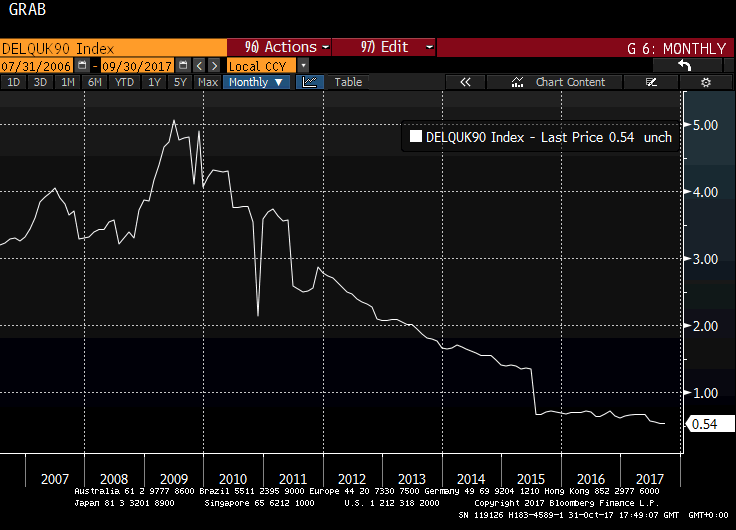The image size is (736, 530).
Task: Open Chart Content panel
Action: click(x=560, y=82)
